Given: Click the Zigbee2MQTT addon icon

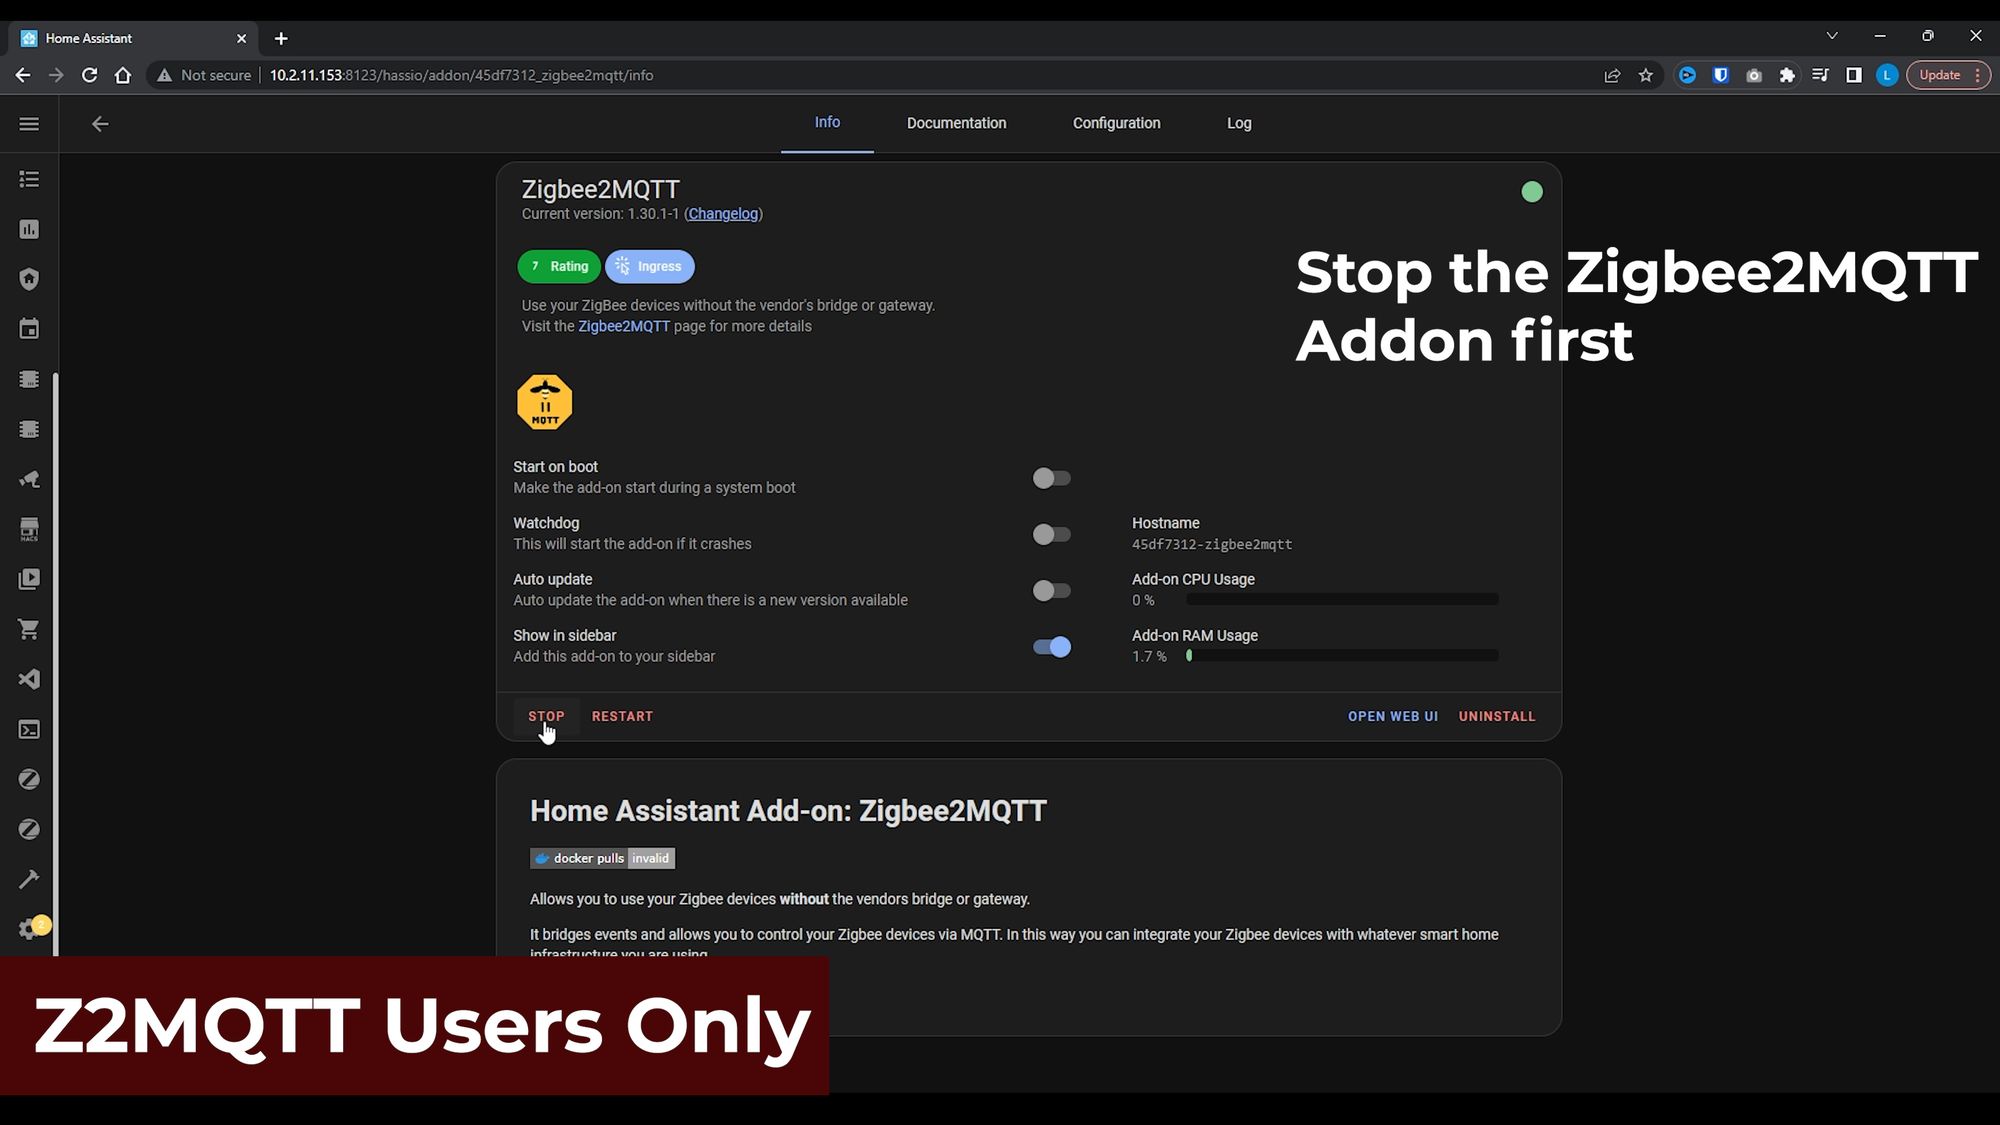Looking at the screenshot, I should tap(544, 400).
